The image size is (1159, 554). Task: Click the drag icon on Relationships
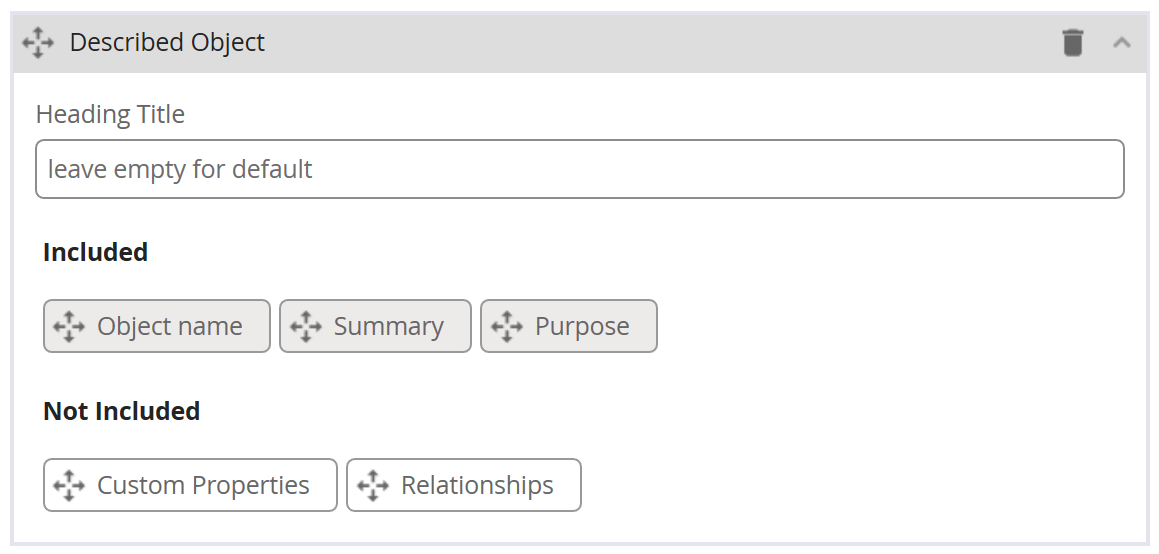click(372, 485)
